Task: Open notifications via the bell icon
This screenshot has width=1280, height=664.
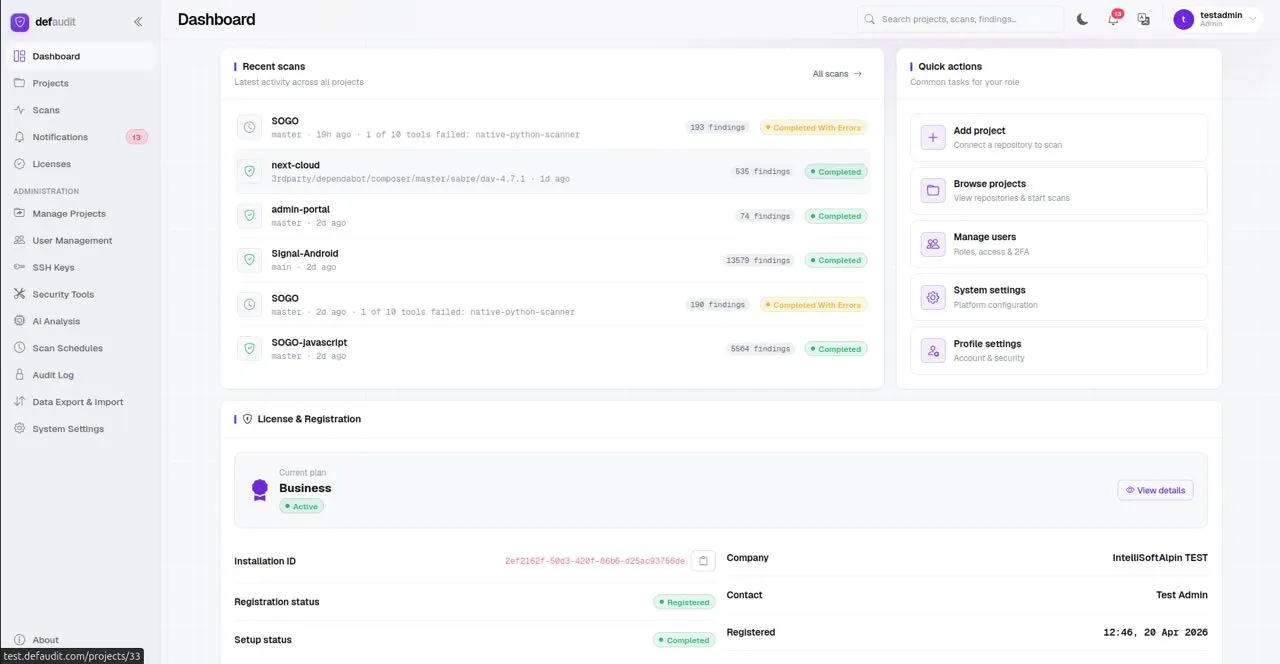Action: point(1113,19)
